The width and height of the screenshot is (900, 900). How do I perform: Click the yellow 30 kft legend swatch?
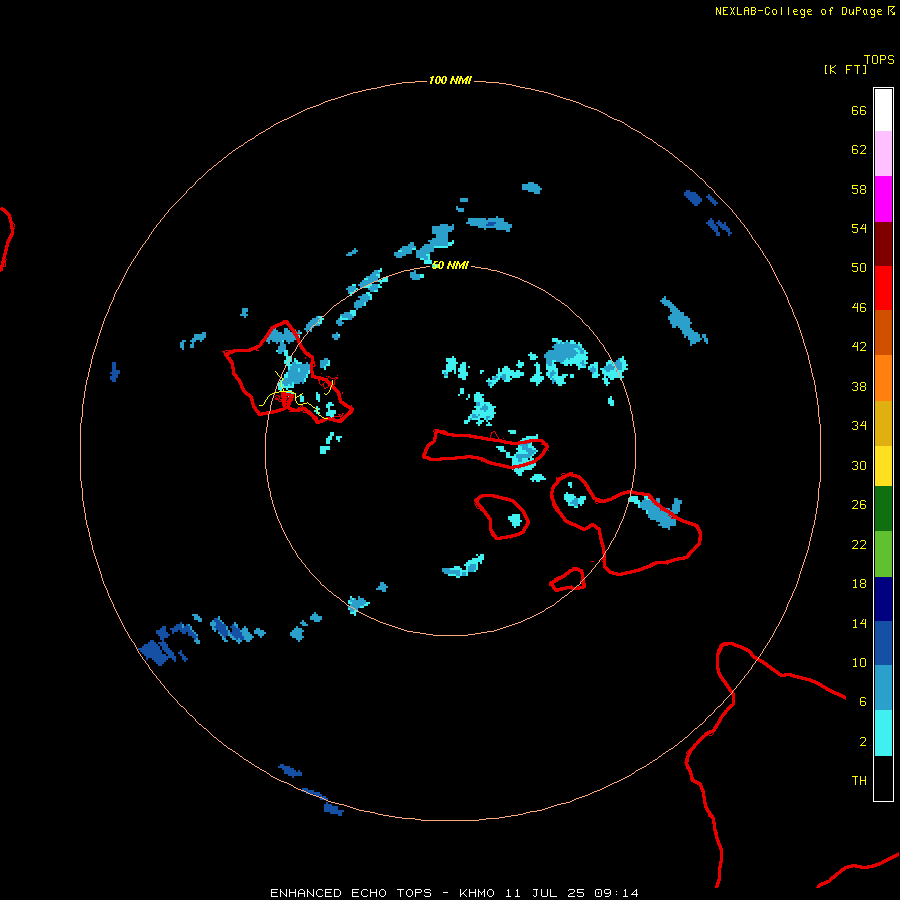[883, 466]
